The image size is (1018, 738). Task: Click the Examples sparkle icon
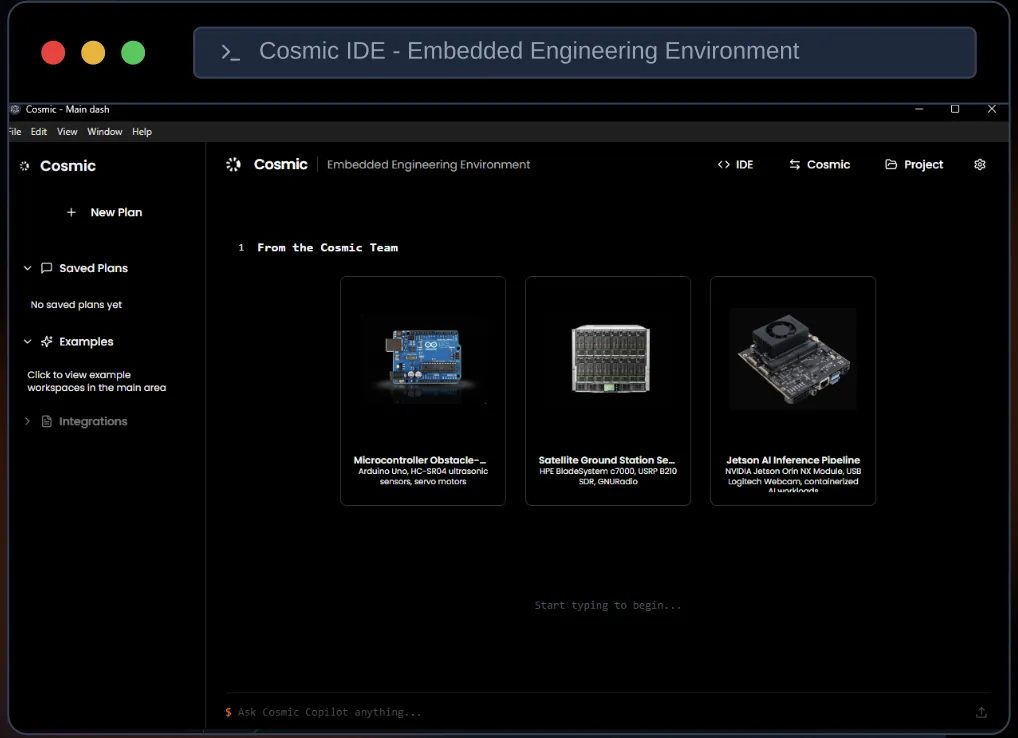[47, 341]
